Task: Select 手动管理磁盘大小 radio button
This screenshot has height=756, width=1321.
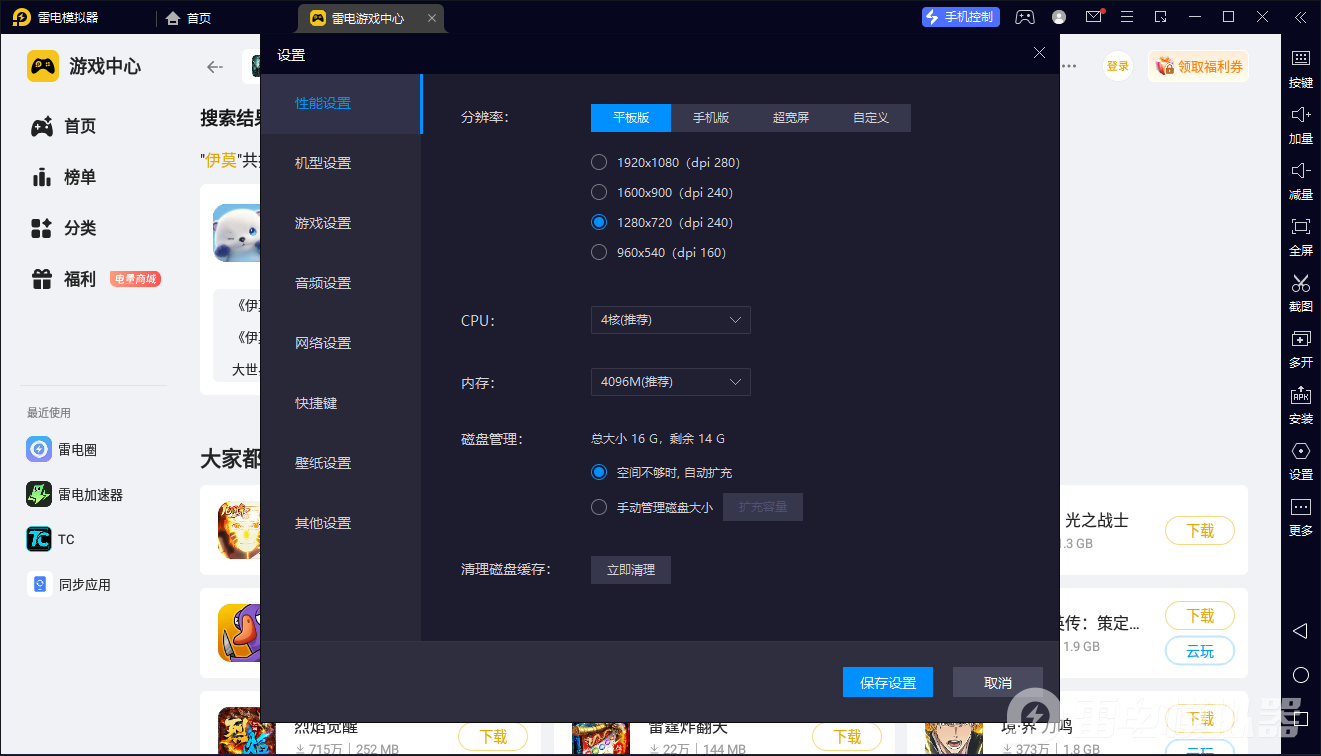Action: 599,507
